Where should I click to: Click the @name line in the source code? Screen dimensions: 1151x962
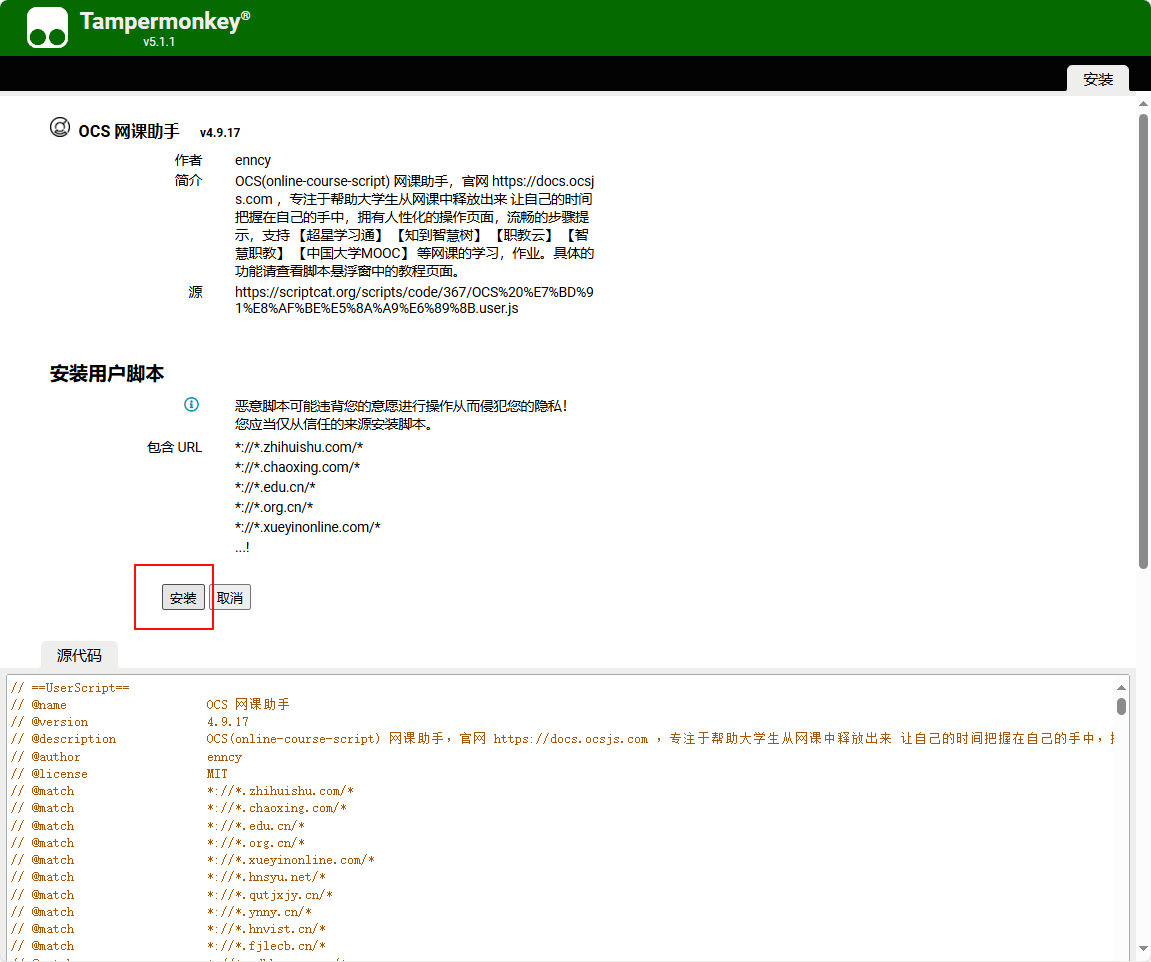(150, 704)
